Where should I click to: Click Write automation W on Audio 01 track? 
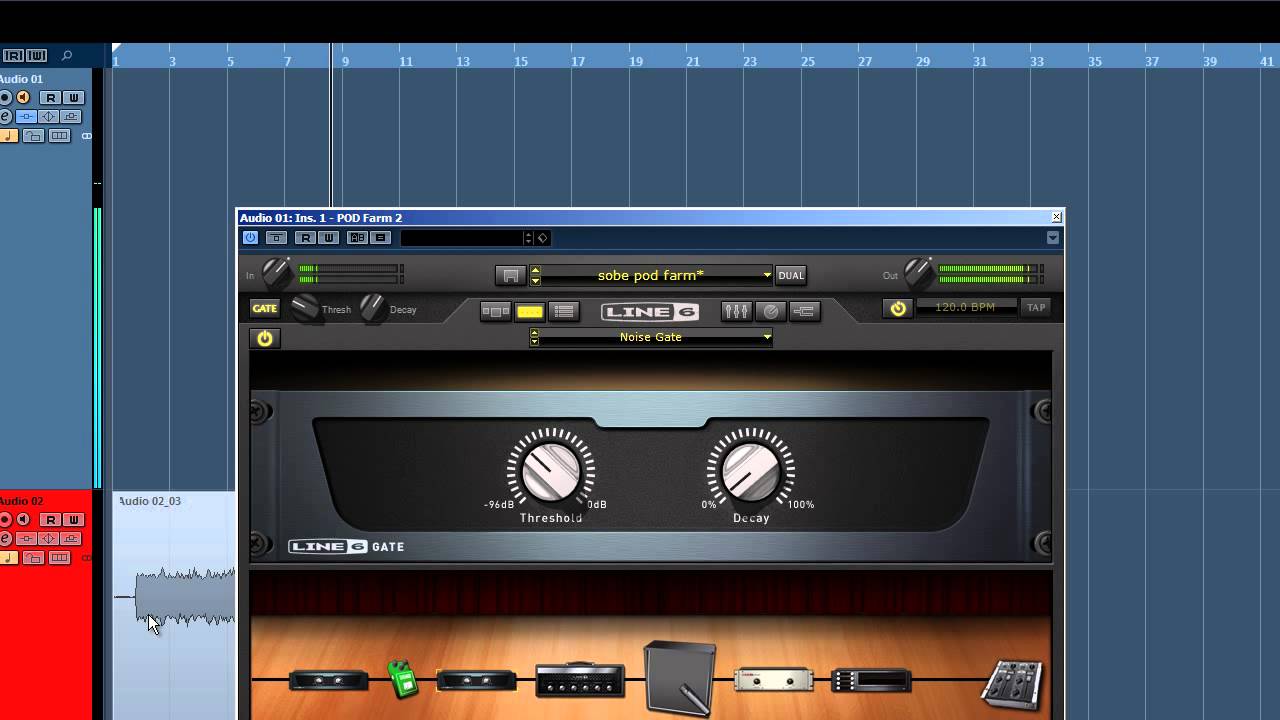point(73,98)
